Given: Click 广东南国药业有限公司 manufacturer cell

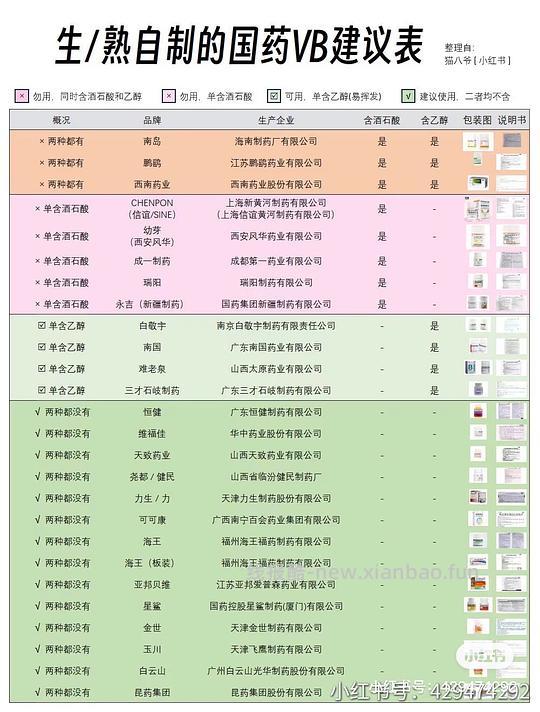Looking at the screenshot, I should (276, 347).
